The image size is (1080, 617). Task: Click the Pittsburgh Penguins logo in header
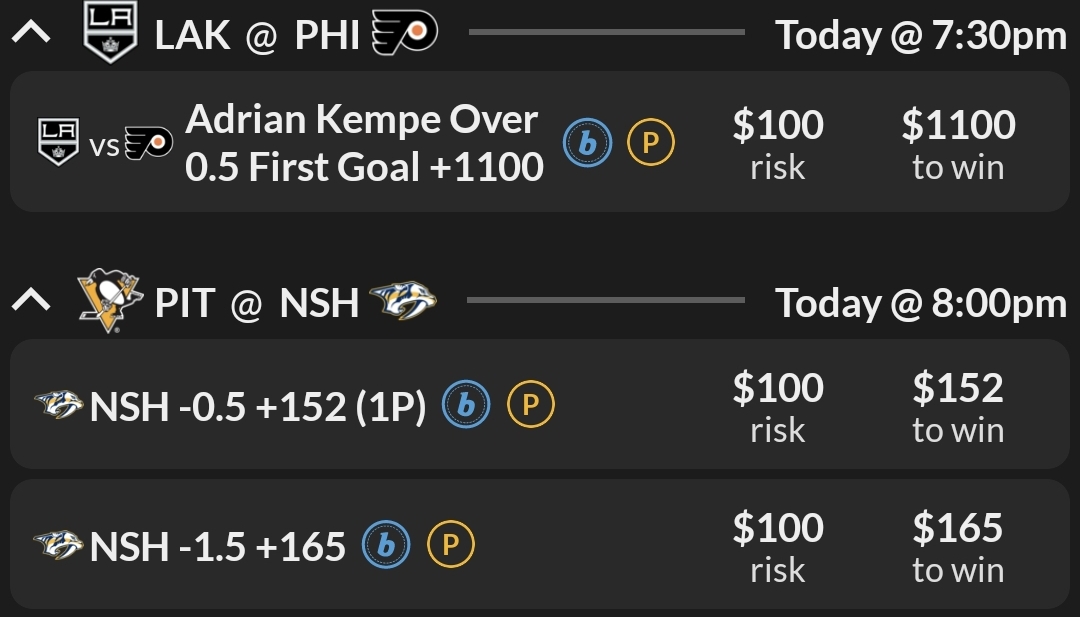click(x=110, y=300)
